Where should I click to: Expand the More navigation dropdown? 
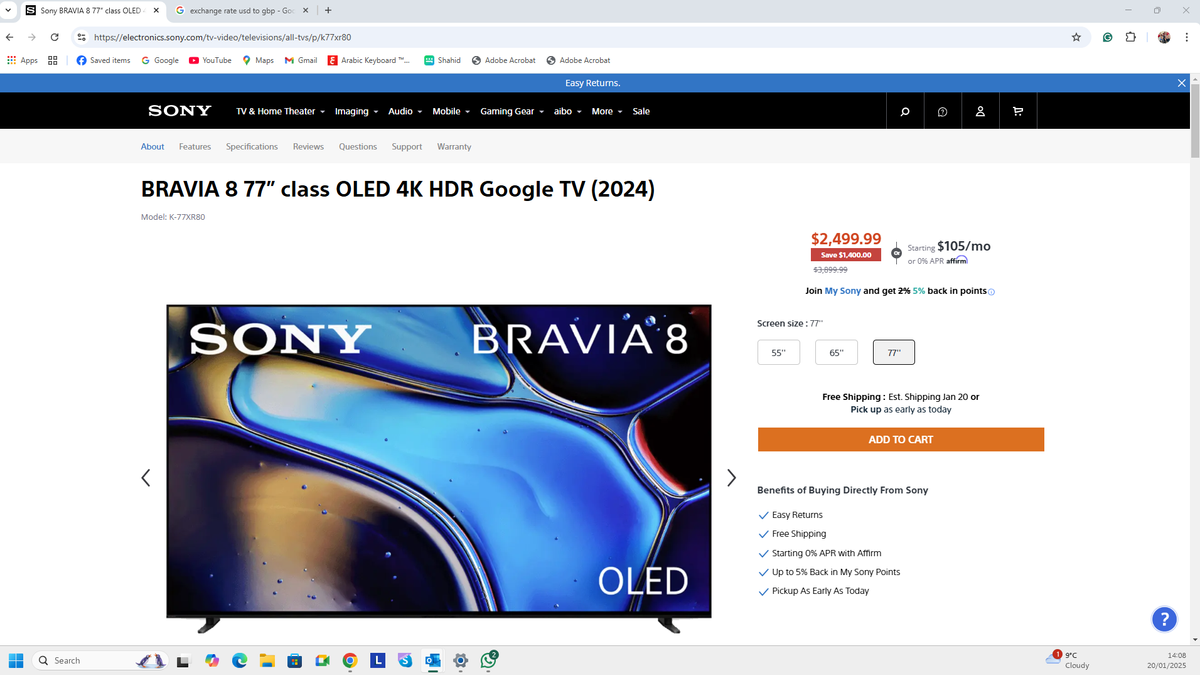pyautogui.click(x=606, y=111)
